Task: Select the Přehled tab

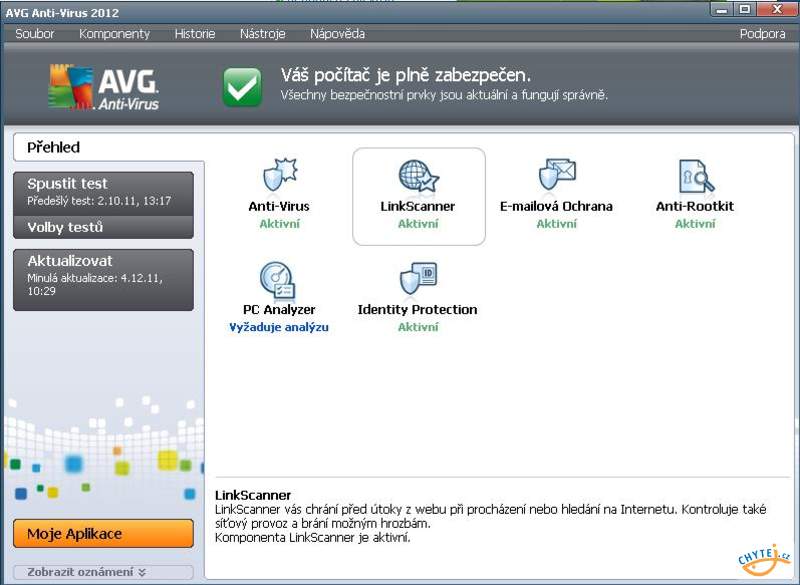Action: [x=109, y=147]
